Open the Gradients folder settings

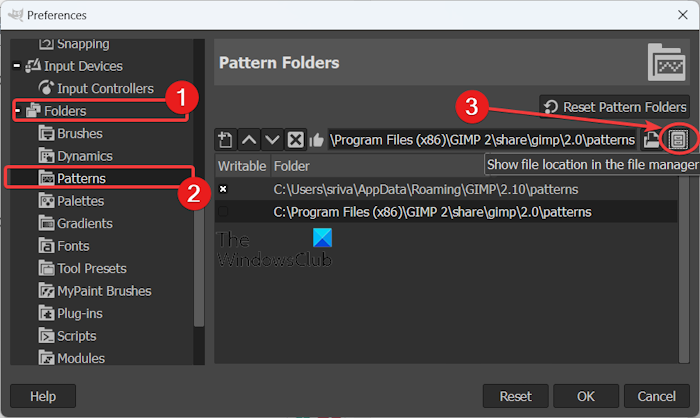(x=85, y=223)
